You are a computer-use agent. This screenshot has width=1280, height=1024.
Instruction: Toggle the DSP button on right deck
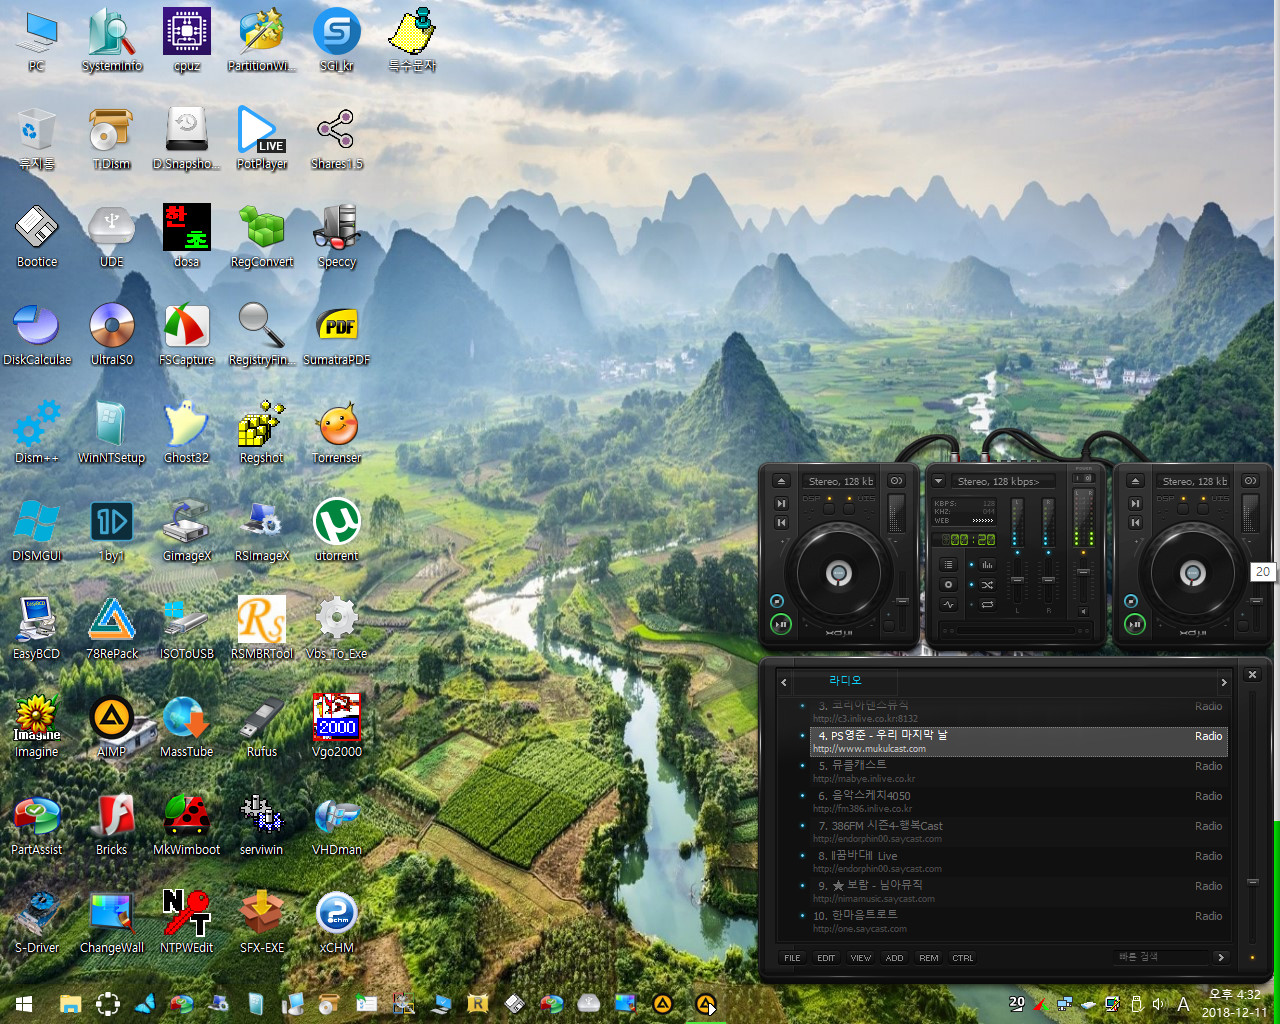click(1183, 509)
